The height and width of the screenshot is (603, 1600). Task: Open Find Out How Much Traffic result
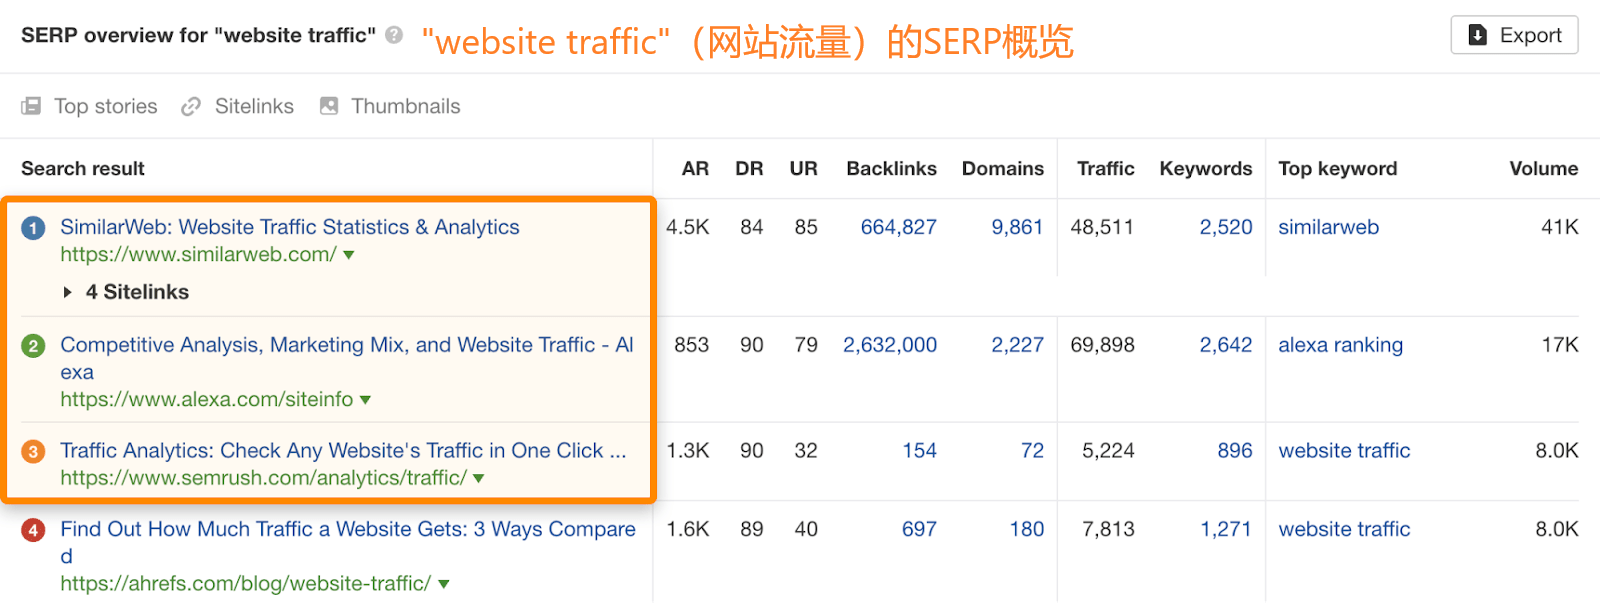348,542
